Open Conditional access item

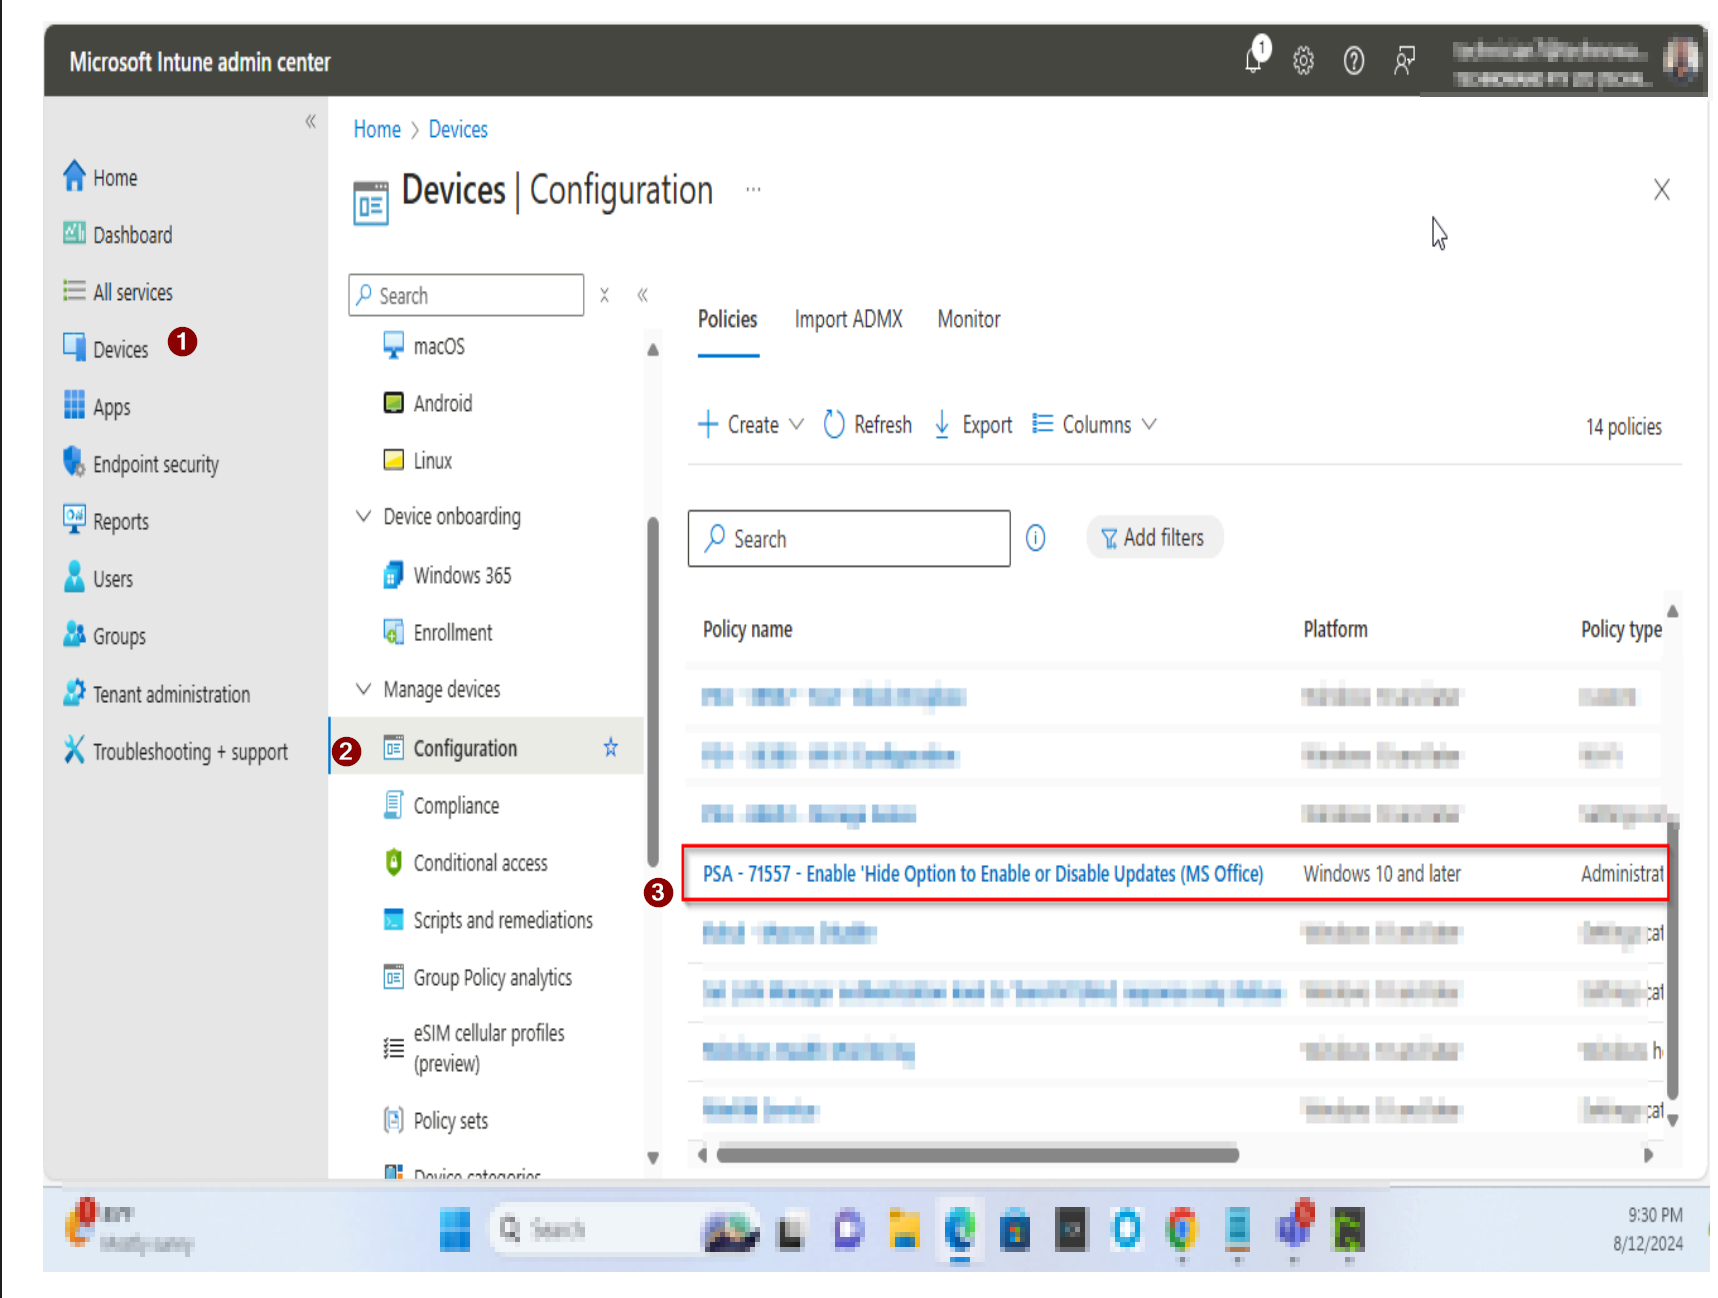point(465,862)
